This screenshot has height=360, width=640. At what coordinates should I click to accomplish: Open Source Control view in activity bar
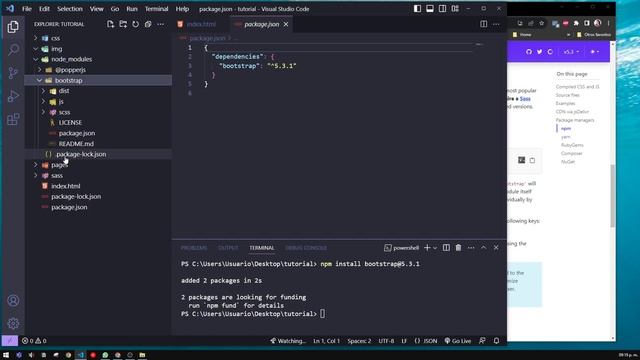click(13, 73)
